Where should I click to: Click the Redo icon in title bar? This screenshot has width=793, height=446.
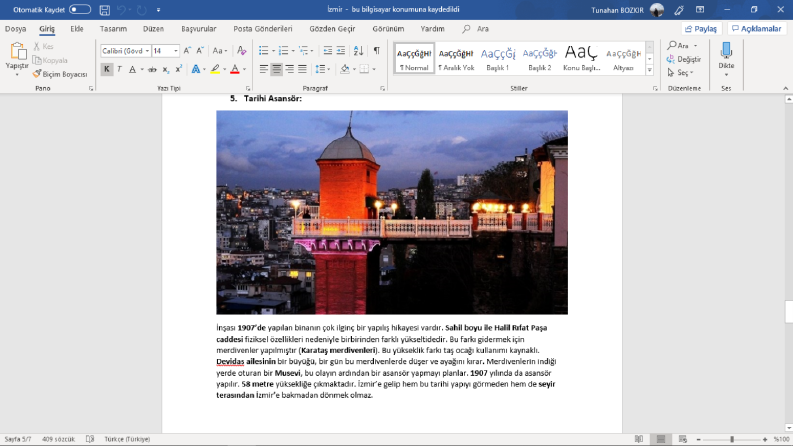(142, 10)
